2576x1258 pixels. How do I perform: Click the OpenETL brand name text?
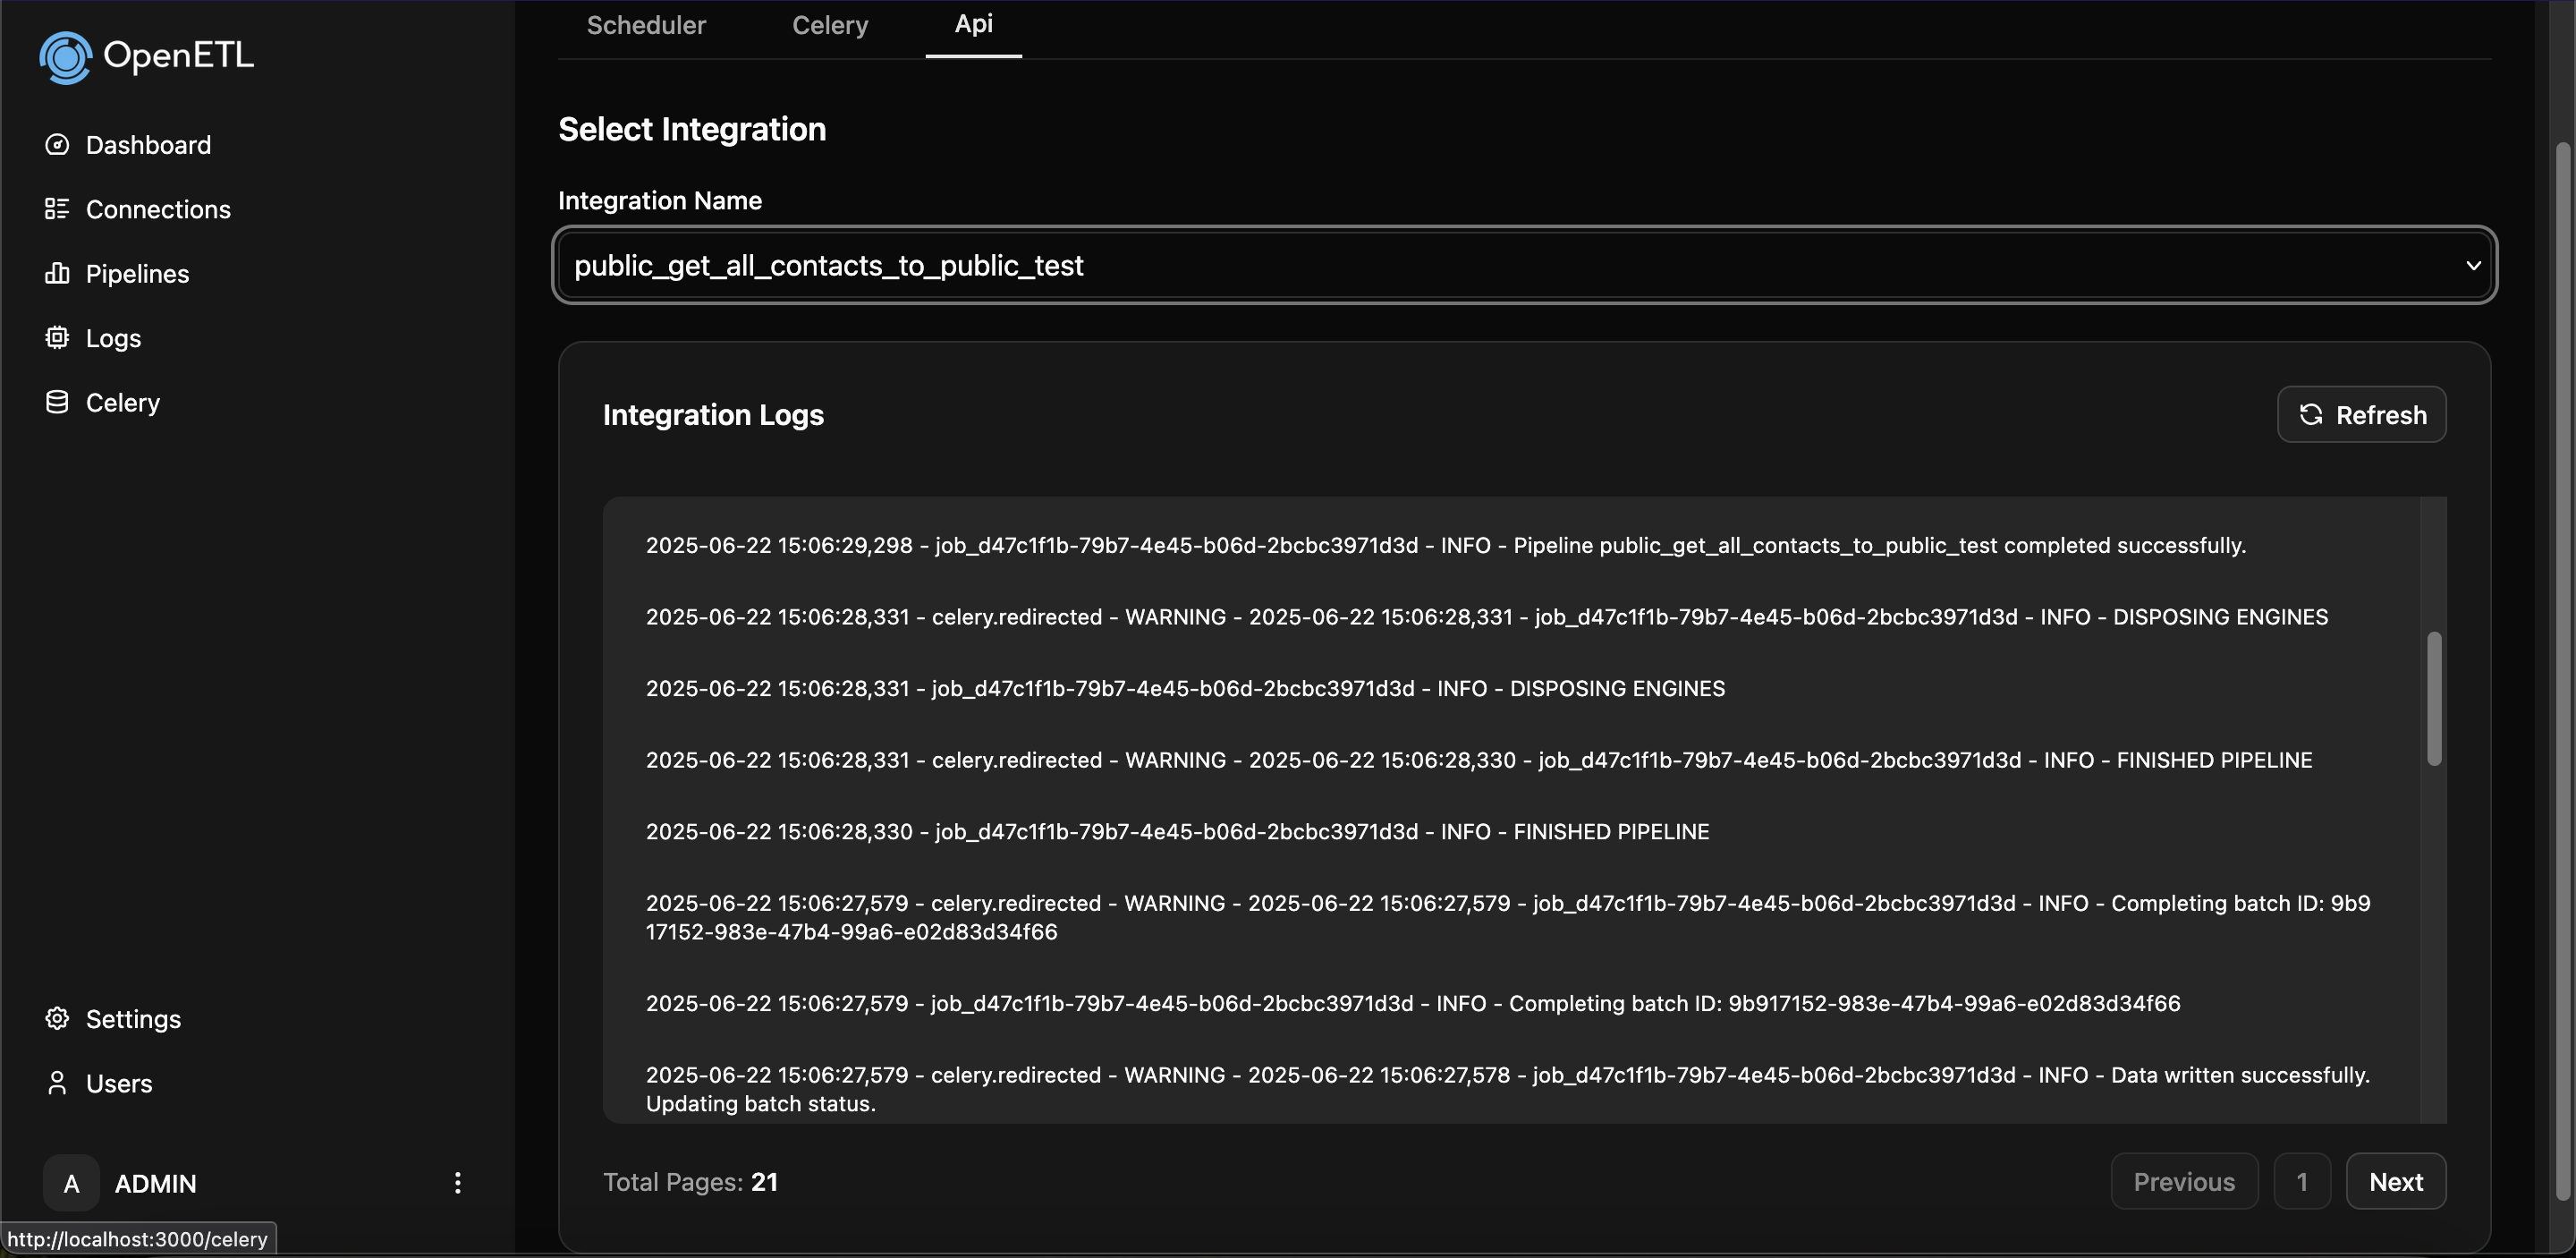(178, 55)
